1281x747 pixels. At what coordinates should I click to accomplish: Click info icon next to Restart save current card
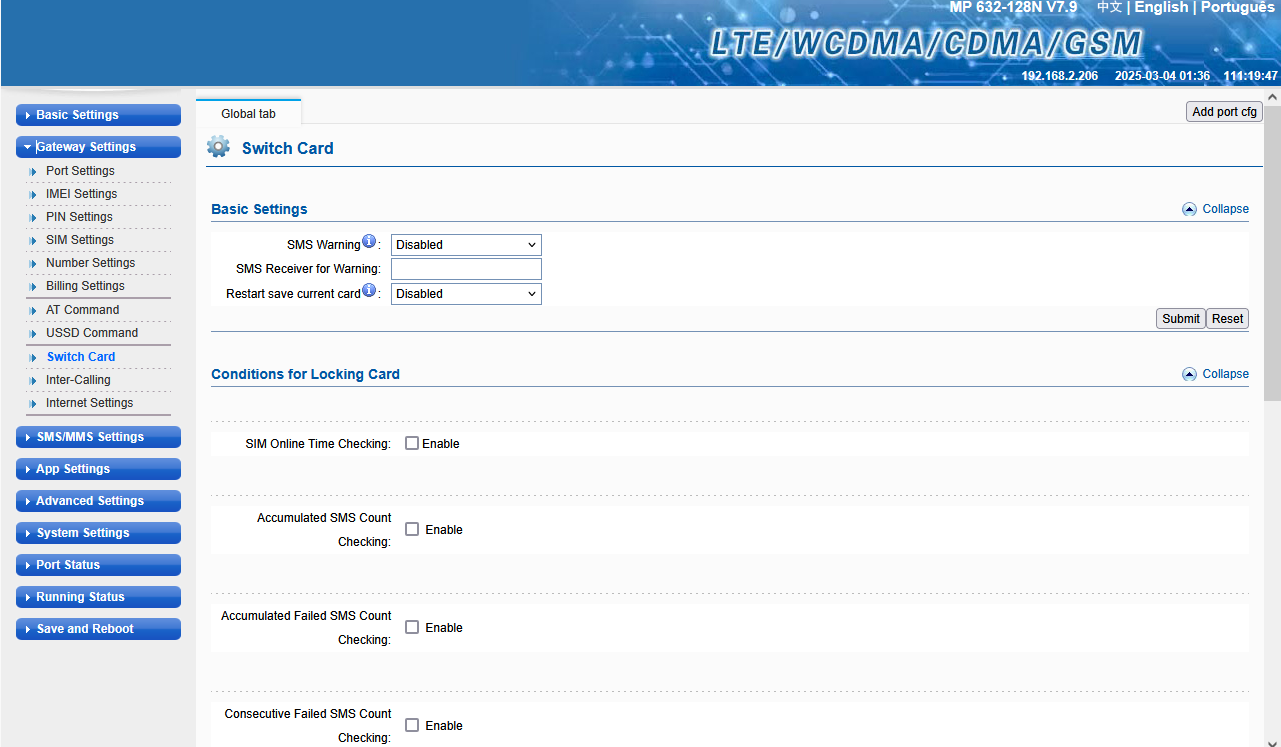[369, 291]
